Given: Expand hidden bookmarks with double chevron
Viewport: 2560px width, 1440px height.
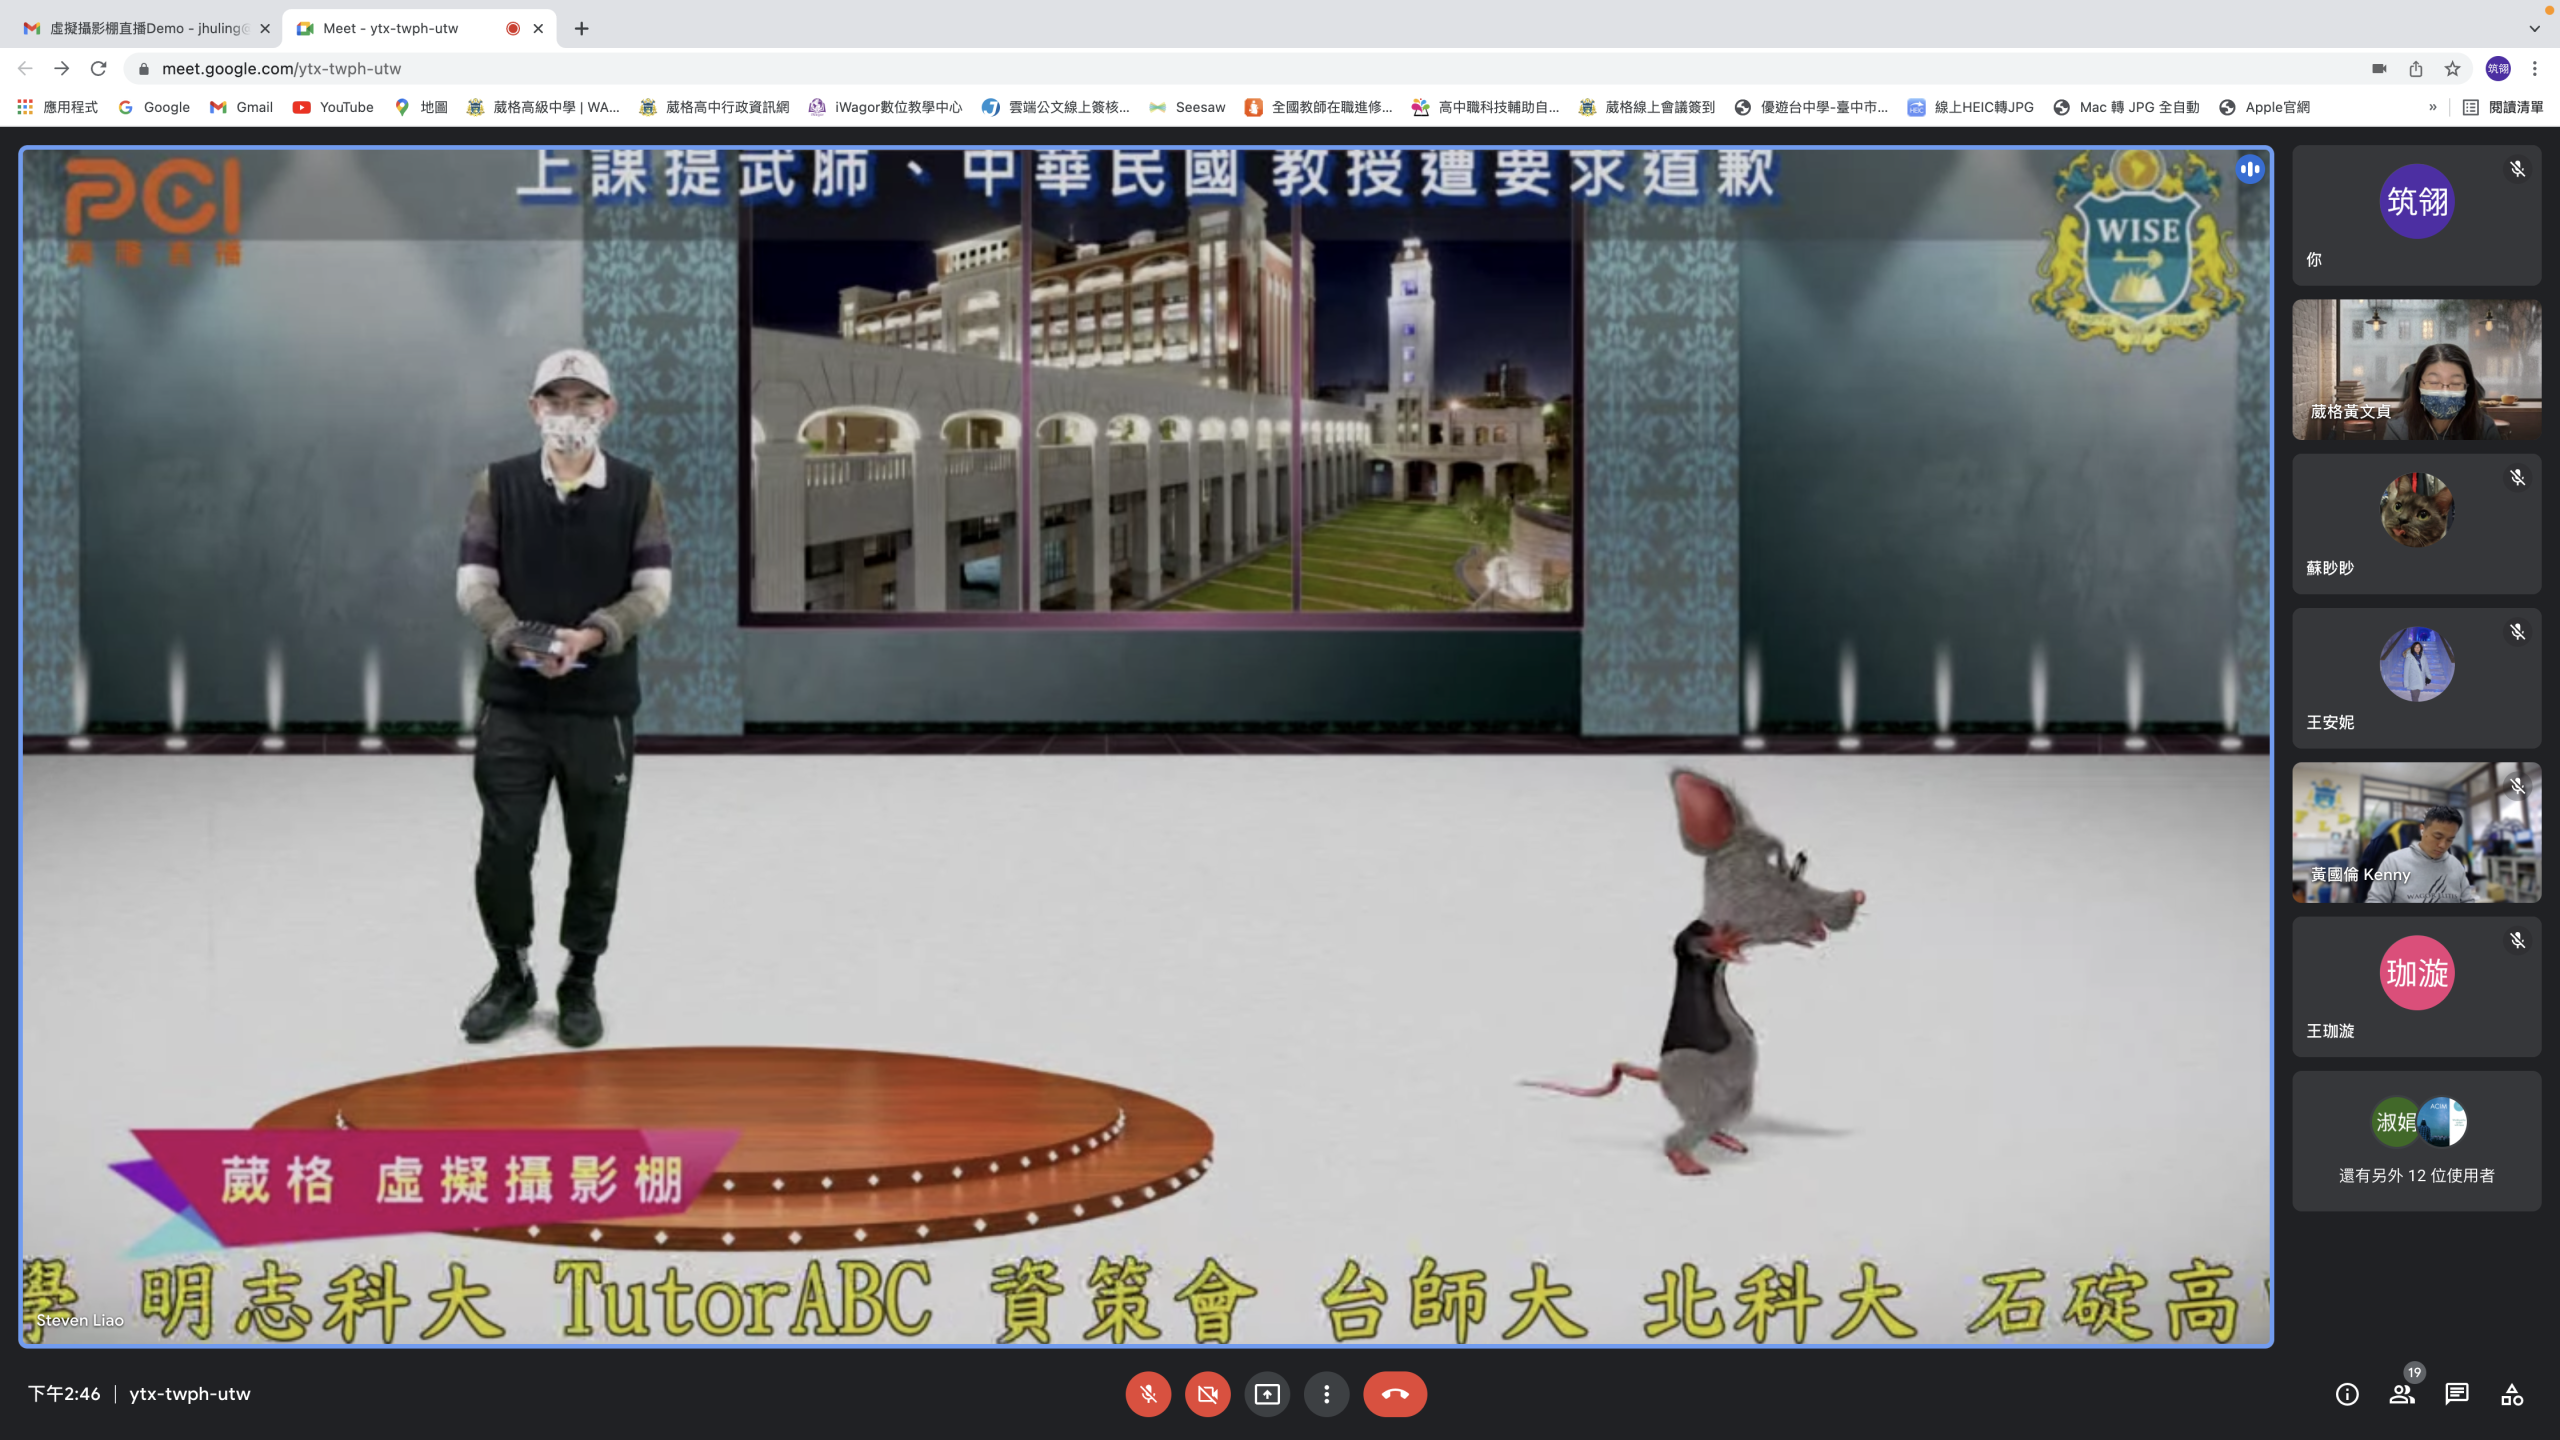Looking at the screenshot, I should click(2432, 107).
